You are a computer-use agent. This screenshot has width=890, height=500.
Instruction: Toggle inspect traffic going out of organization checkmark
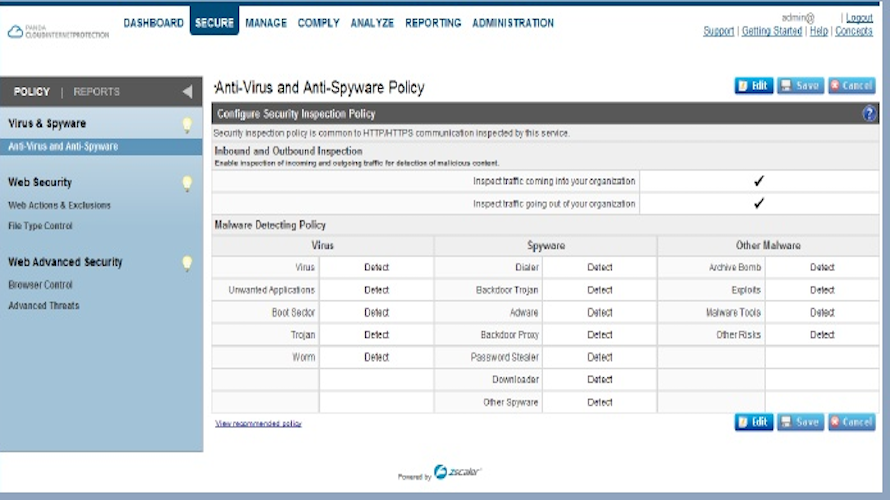coord(759,204)
